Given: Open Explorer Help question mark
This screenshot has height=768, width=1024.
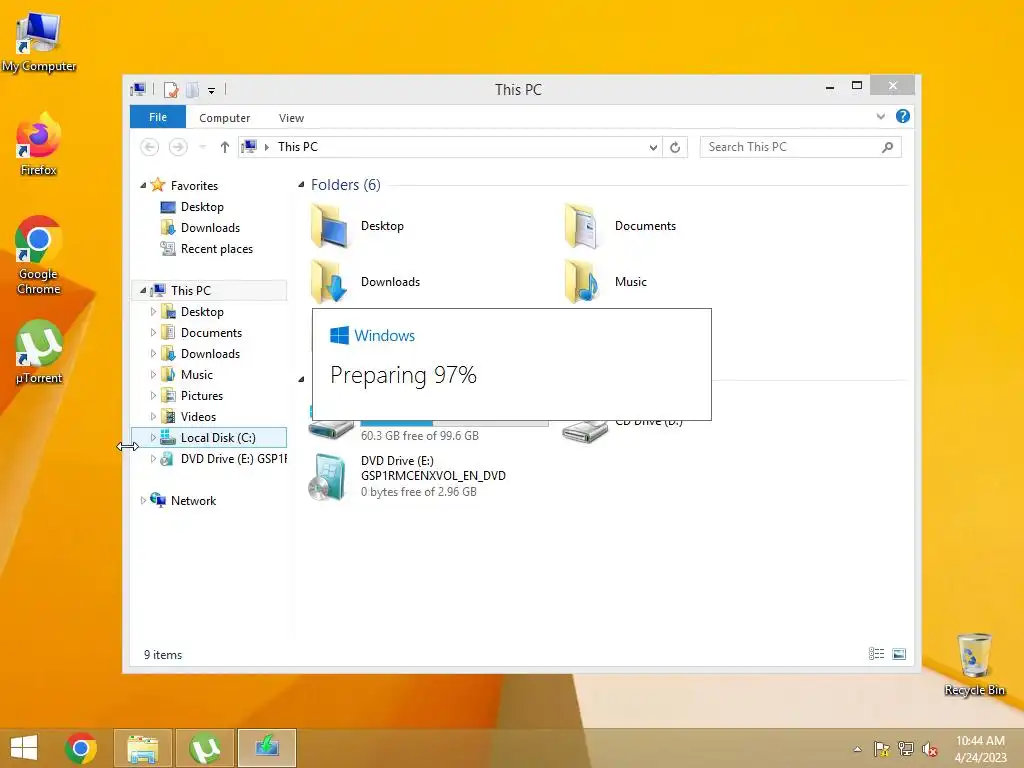Looking at the screenshot, I should [x=903, y=116].
